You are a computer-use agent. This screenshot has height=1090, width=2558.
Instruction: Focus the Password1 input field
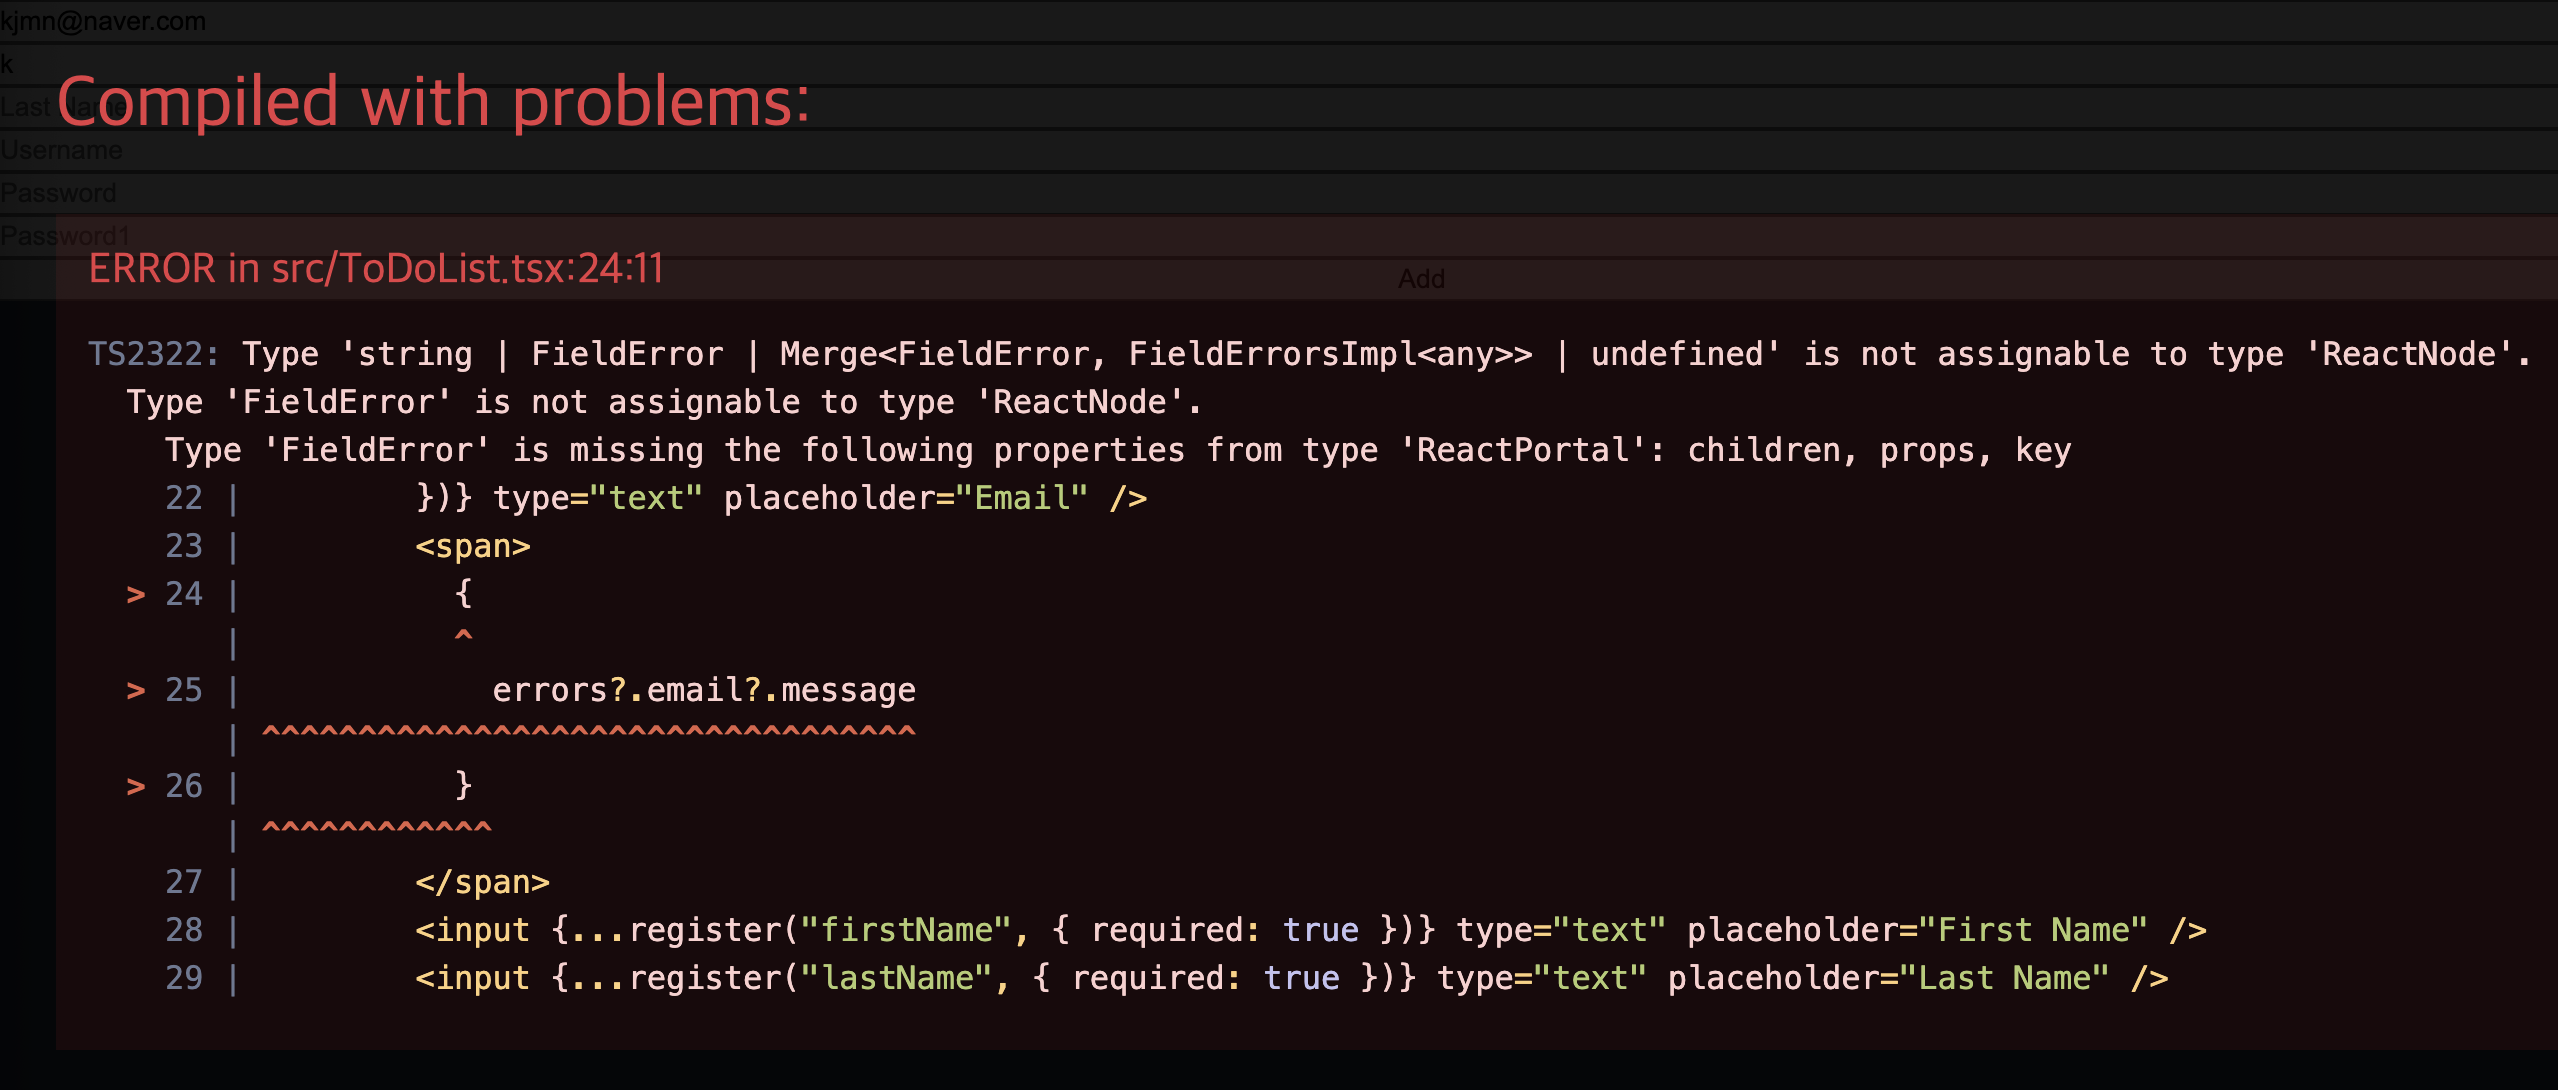(1279, 236)
